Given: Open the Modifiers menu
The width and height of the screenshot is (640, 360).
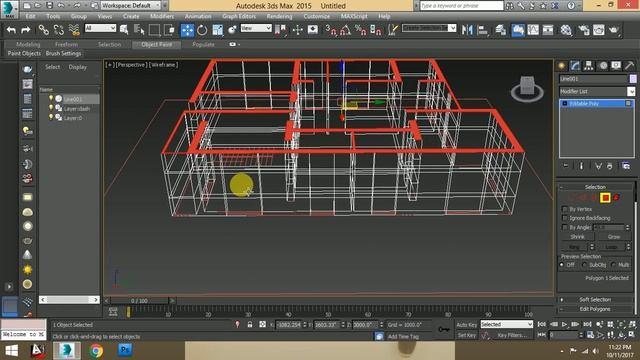Looking at the screenshot, I should 162,16.
